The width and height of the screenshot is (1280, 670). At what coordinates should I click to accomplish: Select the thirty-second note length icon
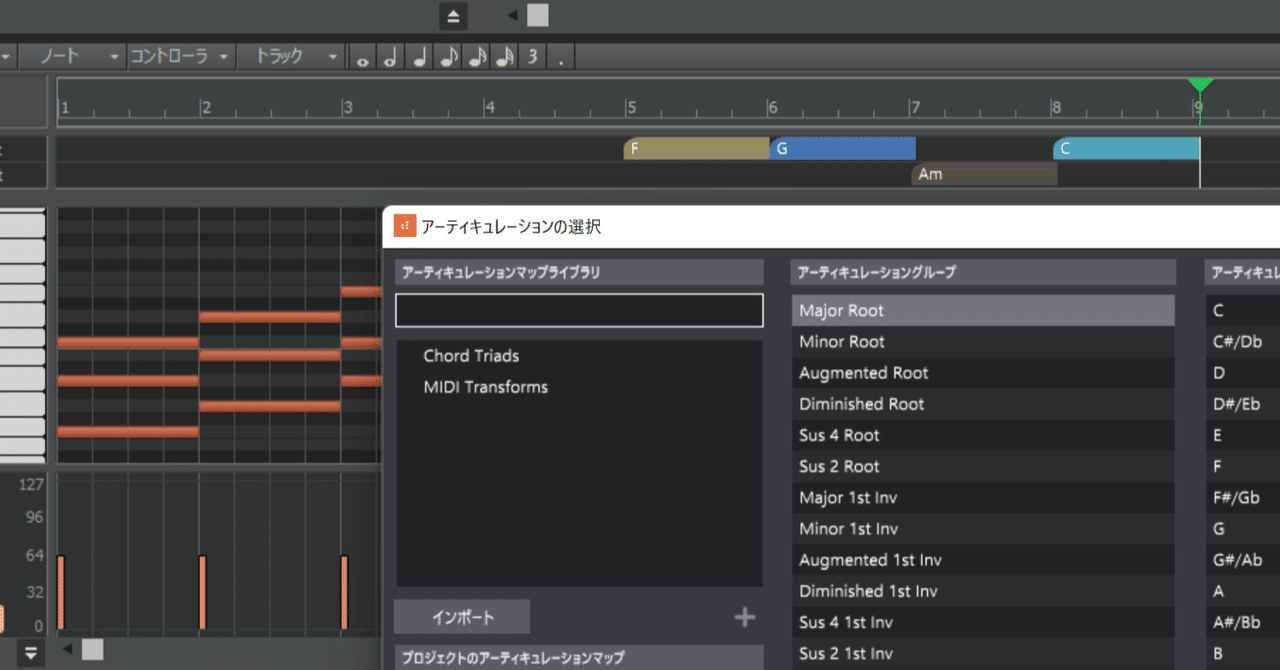tap(504, 57)
